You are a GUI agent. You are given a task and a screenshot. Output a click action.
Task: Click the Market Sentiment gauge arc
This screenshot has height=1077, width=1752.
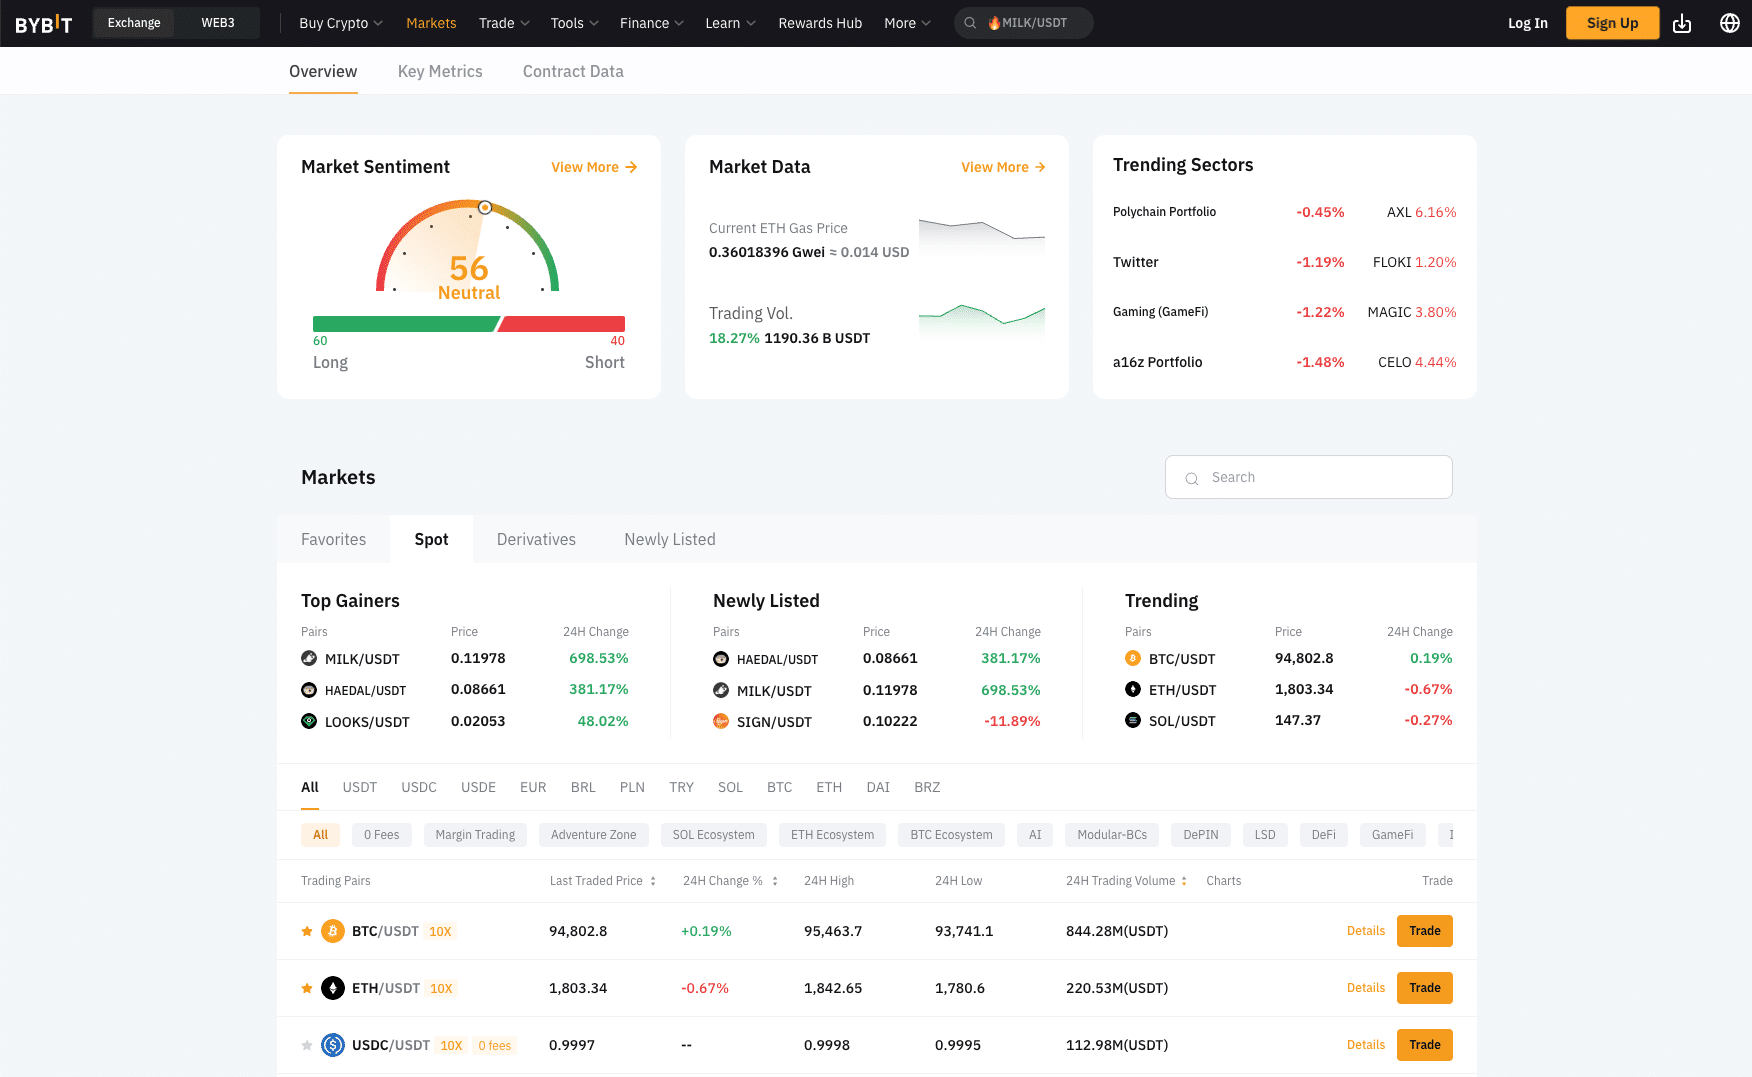pos(468,246)
